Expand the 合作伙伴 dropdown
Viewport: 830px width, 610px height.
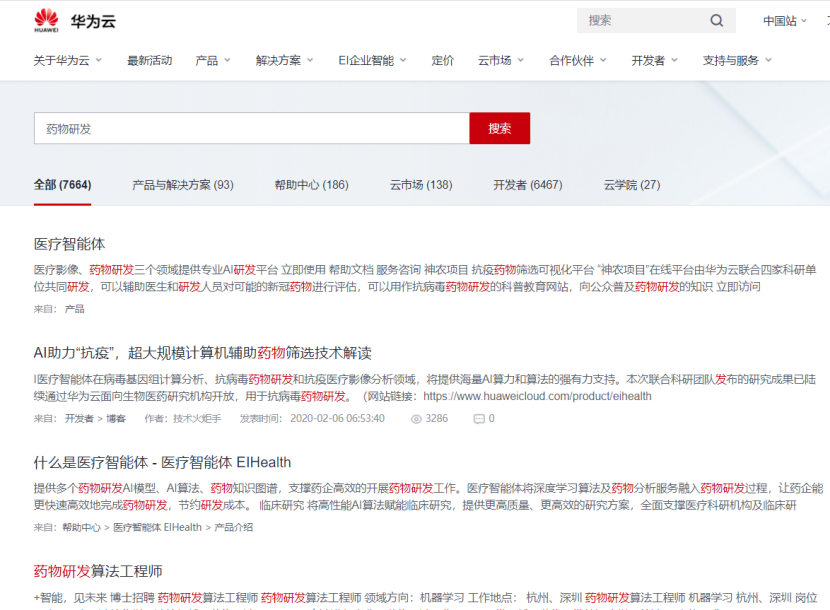578,60
